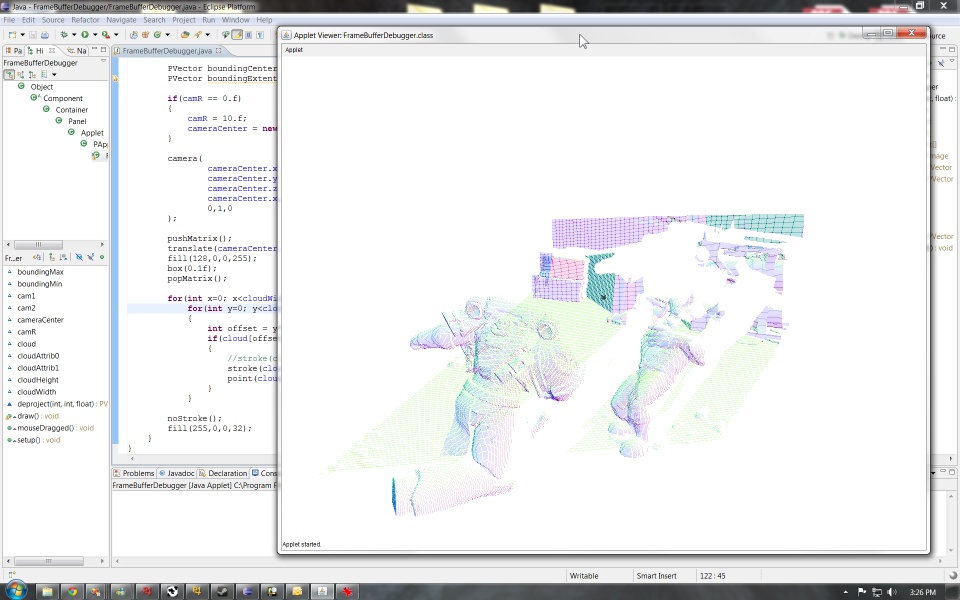Viewport: 960px width, 600px height.
Task: Switch to the Javadoc tab
Action: click(x=176, y=473)
